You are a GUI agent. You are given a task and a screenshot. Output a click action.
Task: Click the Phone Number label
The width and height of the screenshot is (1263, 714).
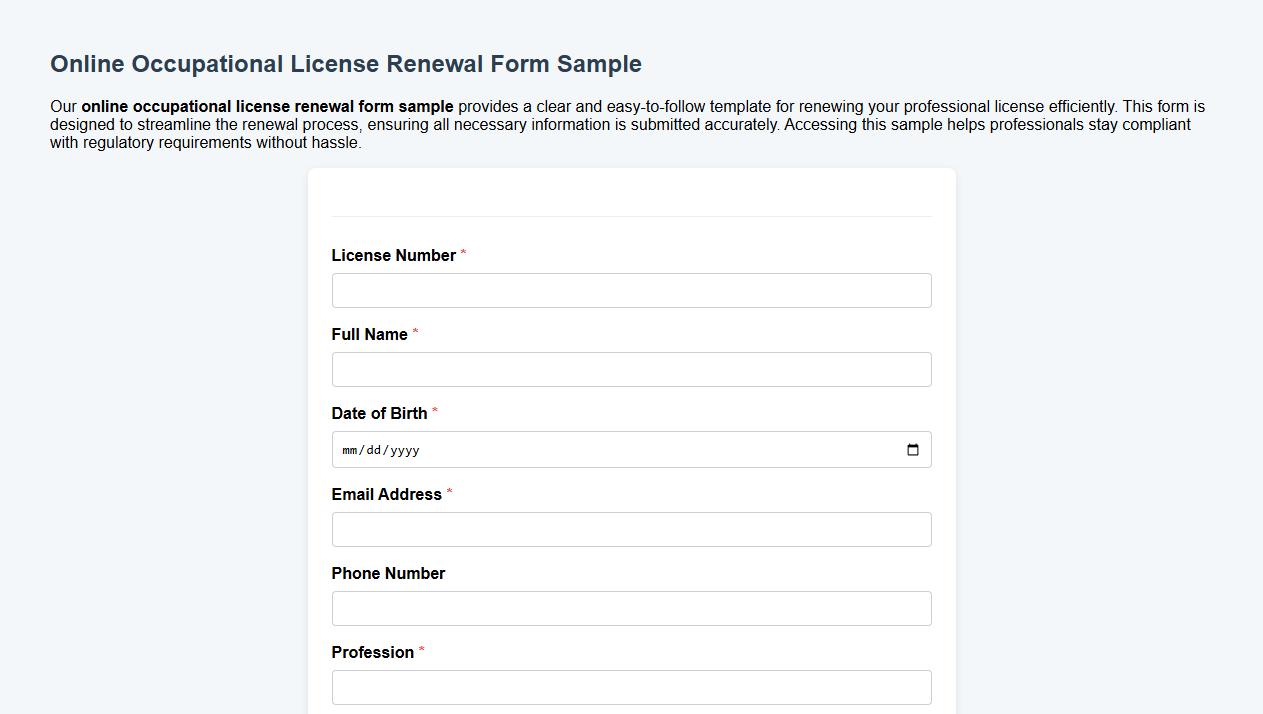[x=388, y=573]
